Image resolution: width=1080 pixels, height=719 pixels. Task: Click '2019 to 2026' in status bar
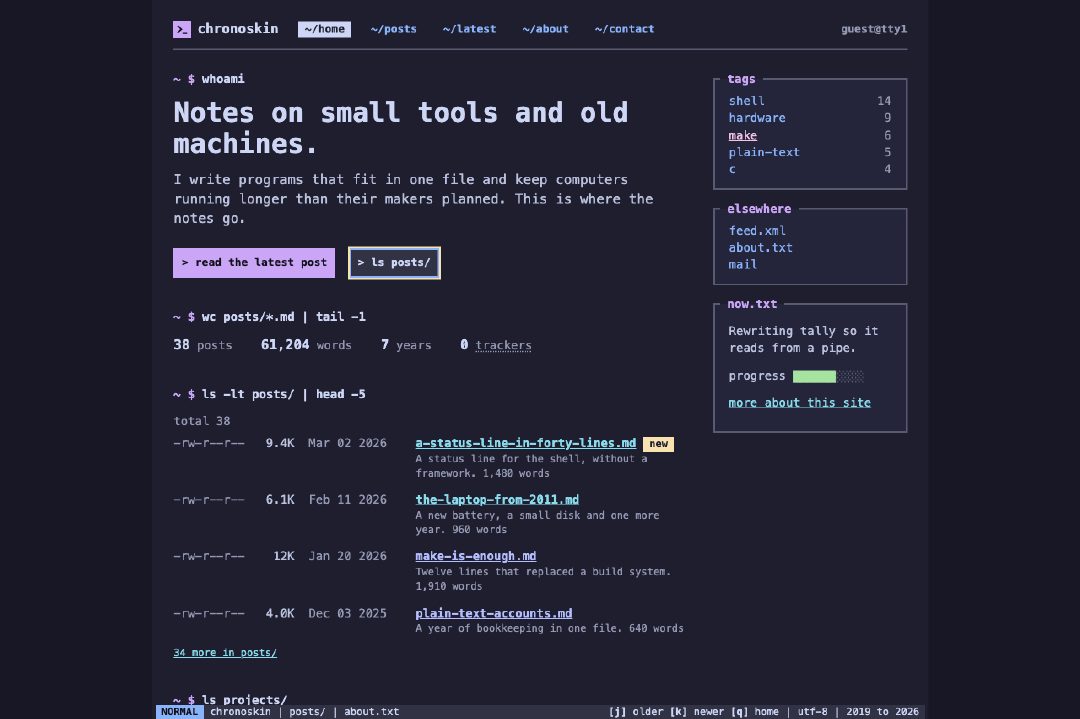click(x=882, y=711)
